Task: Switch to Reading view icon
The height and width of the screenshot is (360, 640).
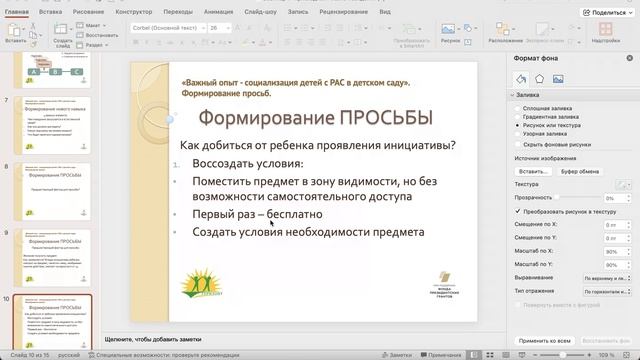Action: click(x=506, y=355)
